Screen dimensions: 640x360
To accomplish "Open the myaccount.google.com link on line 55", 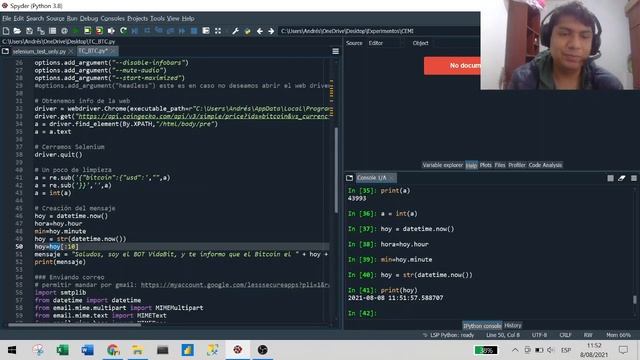I will click(x=235, y=285).
